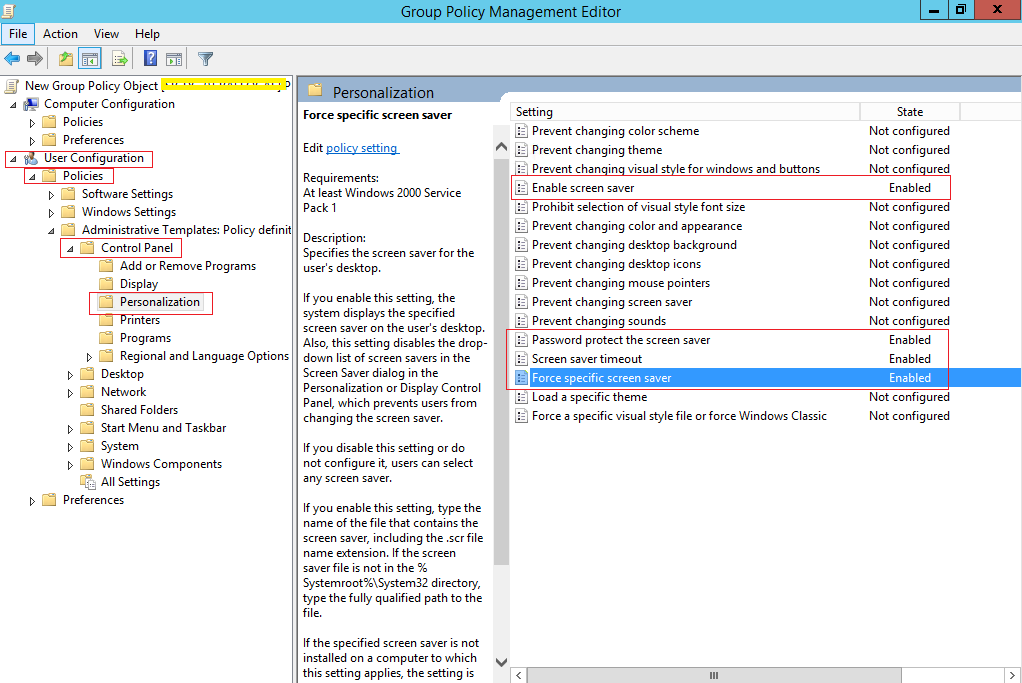Click the Up one level folder icon
The width and height of the screenshot is (1022, 683).
coord(65,59)
